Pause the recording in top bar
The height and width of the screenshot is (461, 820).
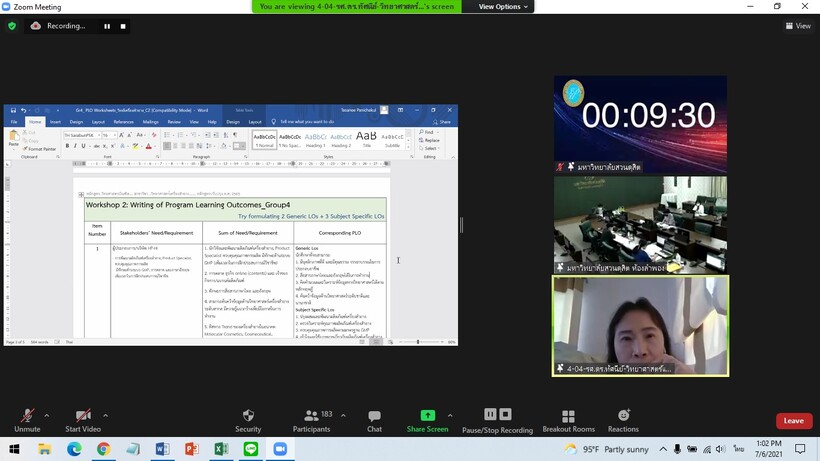click(107, 26)
